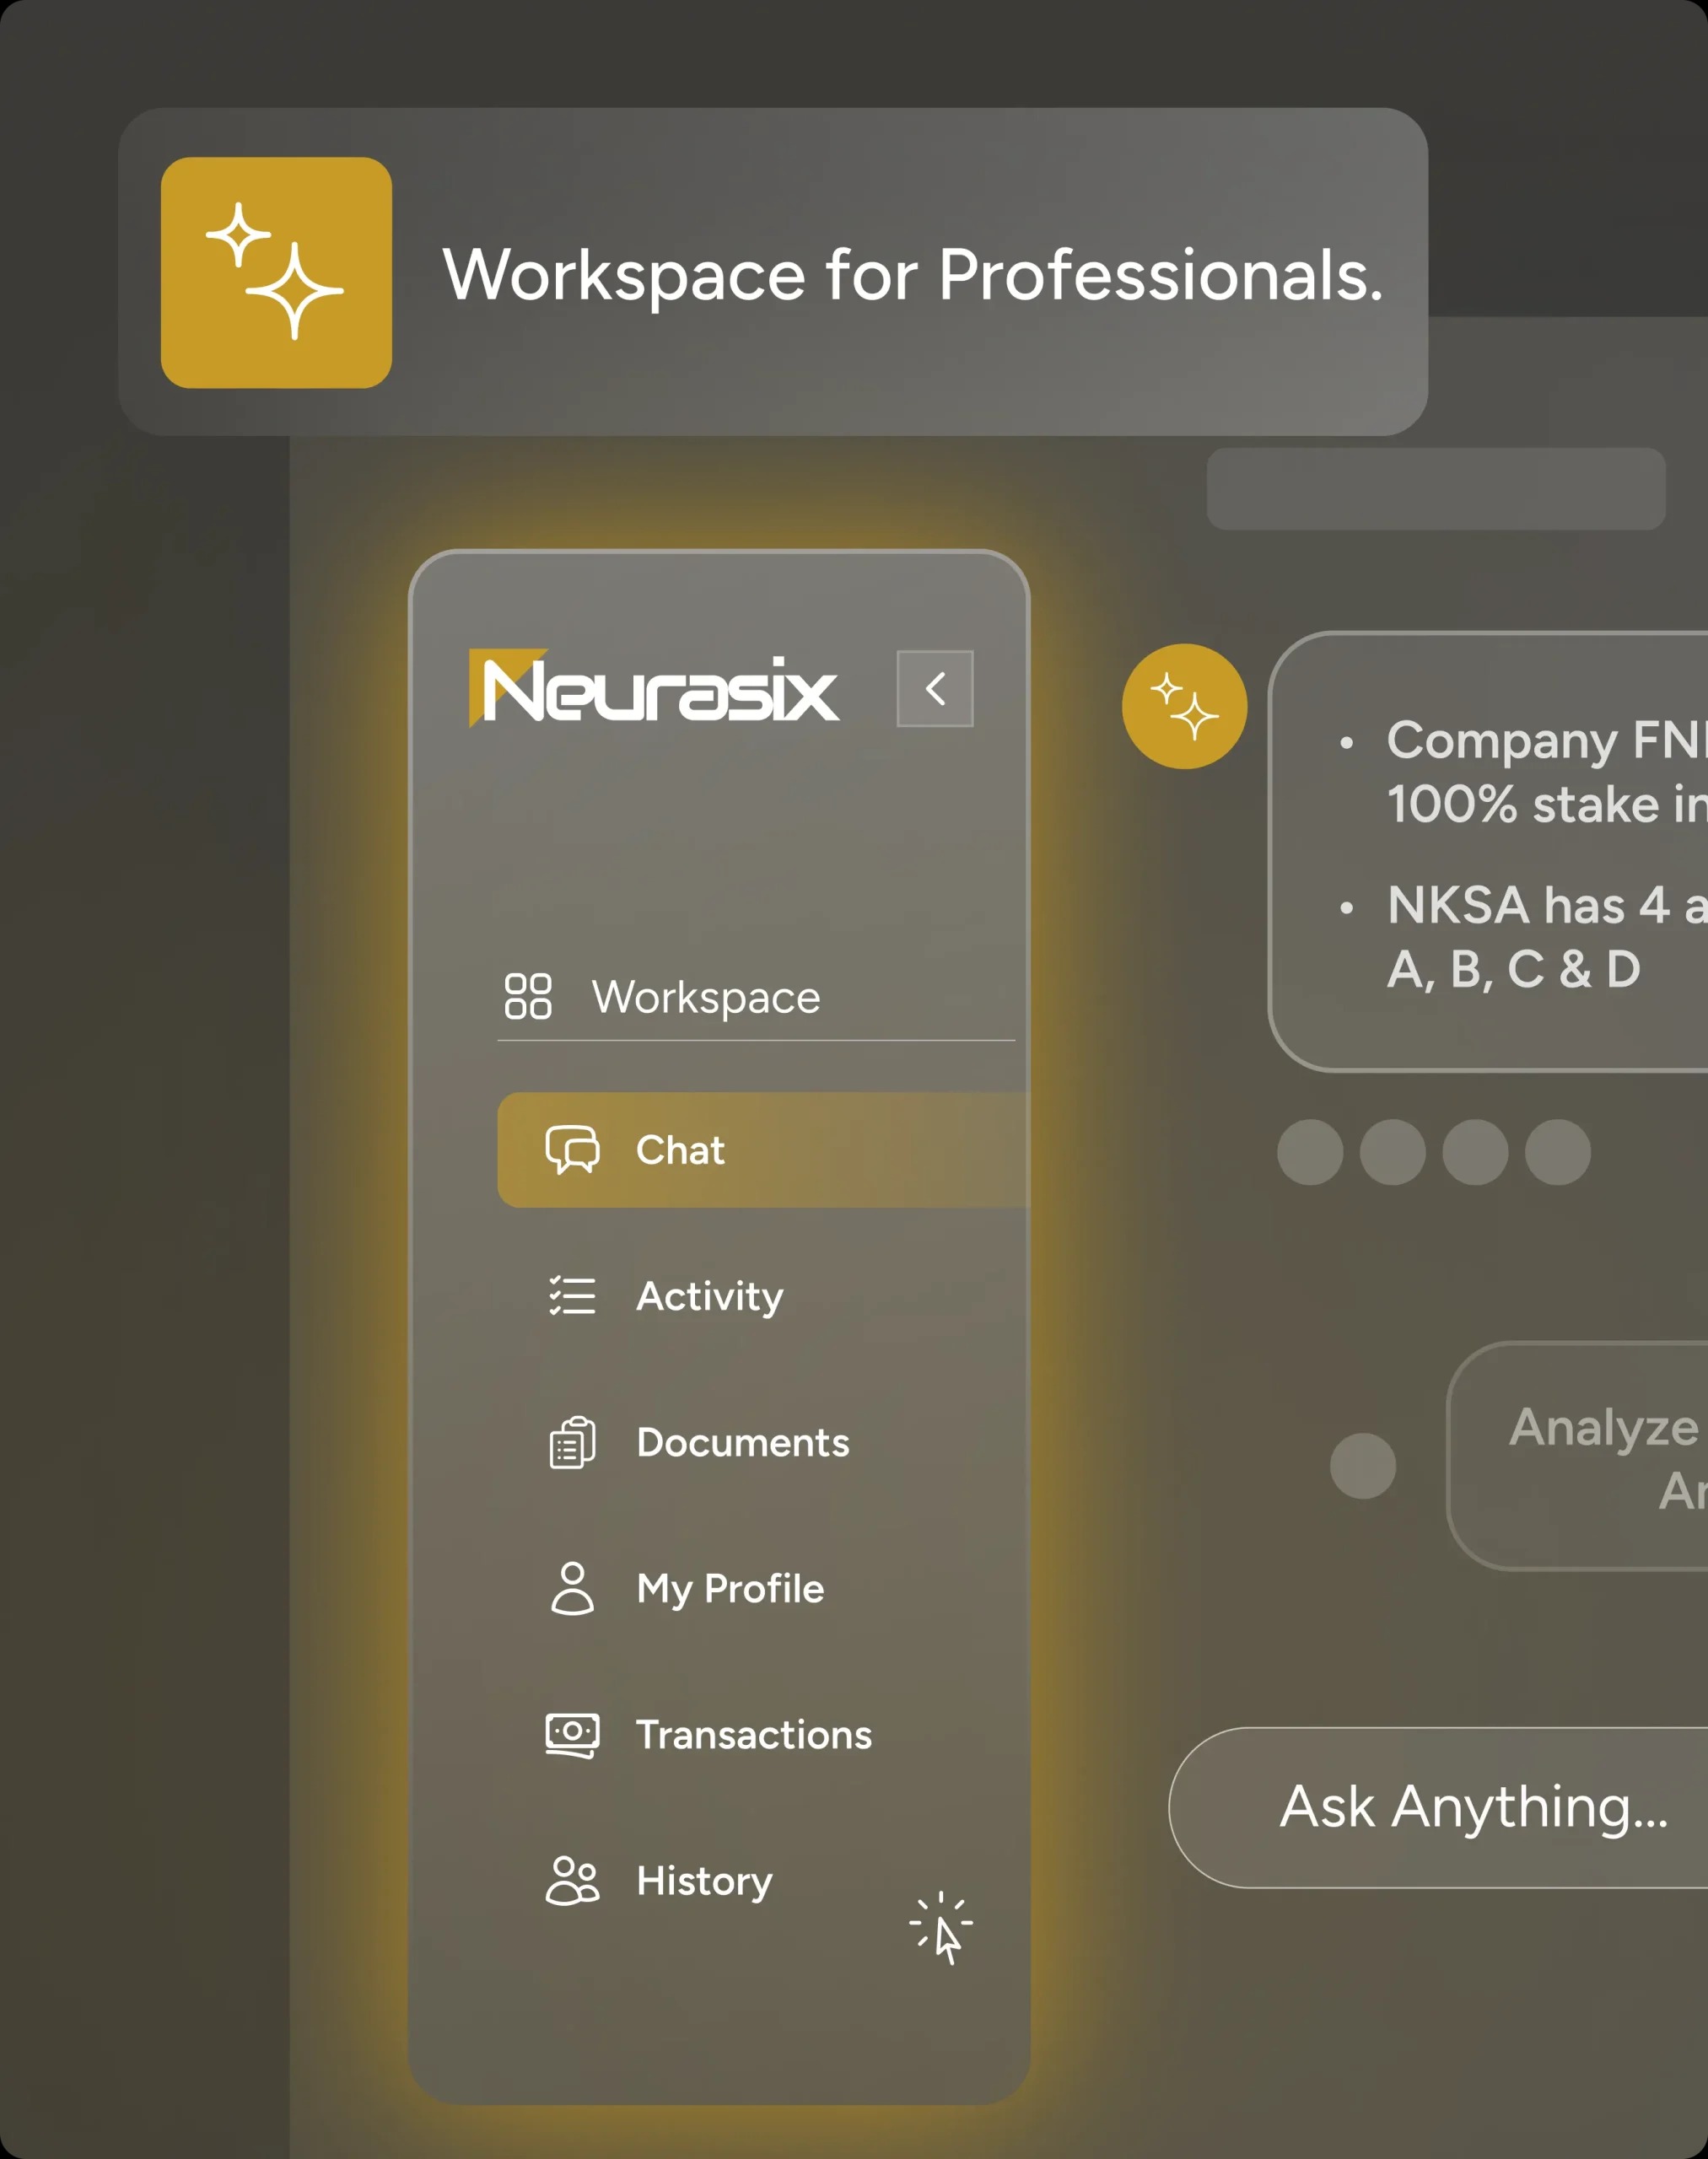
Task: Click the round gold AI sparkle avatar
Action: 1184,706
